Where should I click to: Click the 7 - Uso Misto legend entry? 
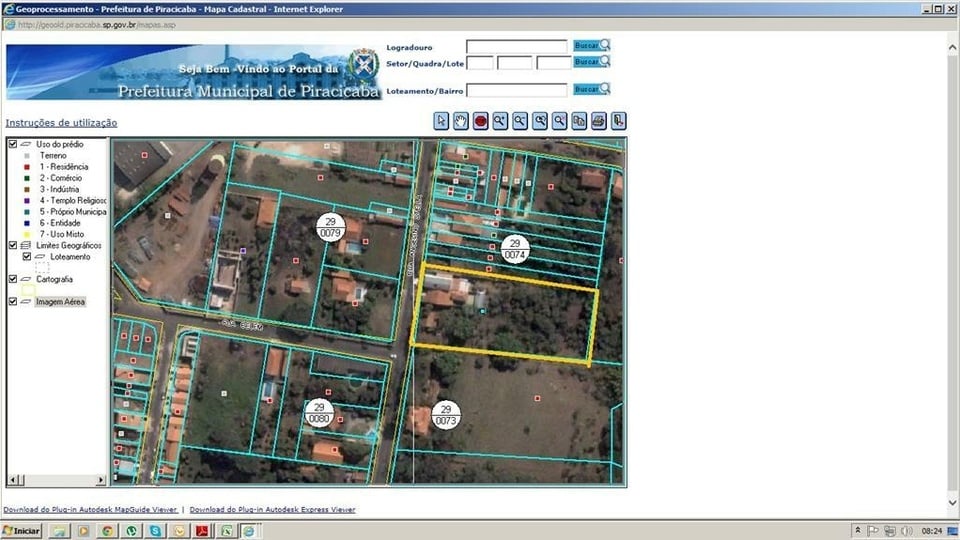[x=62, y=234]
